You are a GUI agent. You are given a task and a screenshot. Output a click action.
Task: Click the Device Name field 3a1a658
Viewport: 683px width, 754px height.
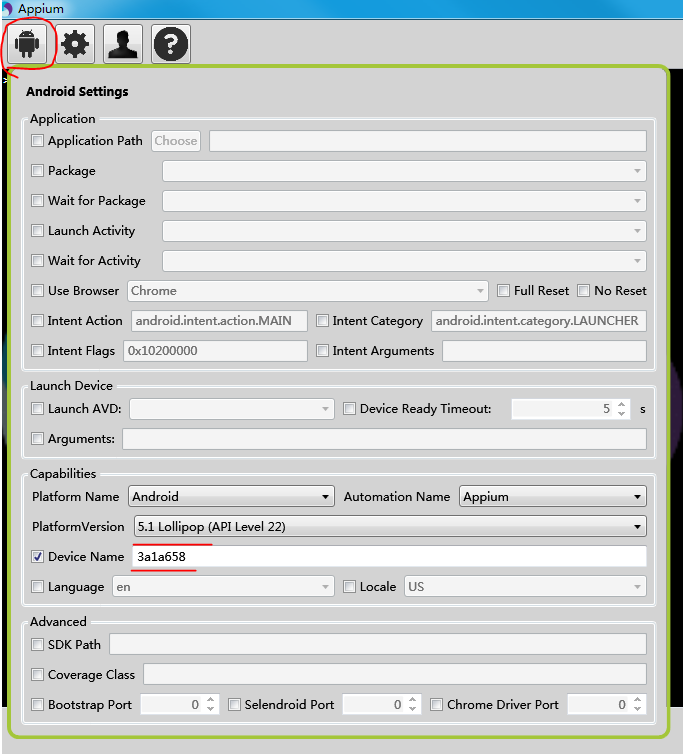[x=390, y=557]
